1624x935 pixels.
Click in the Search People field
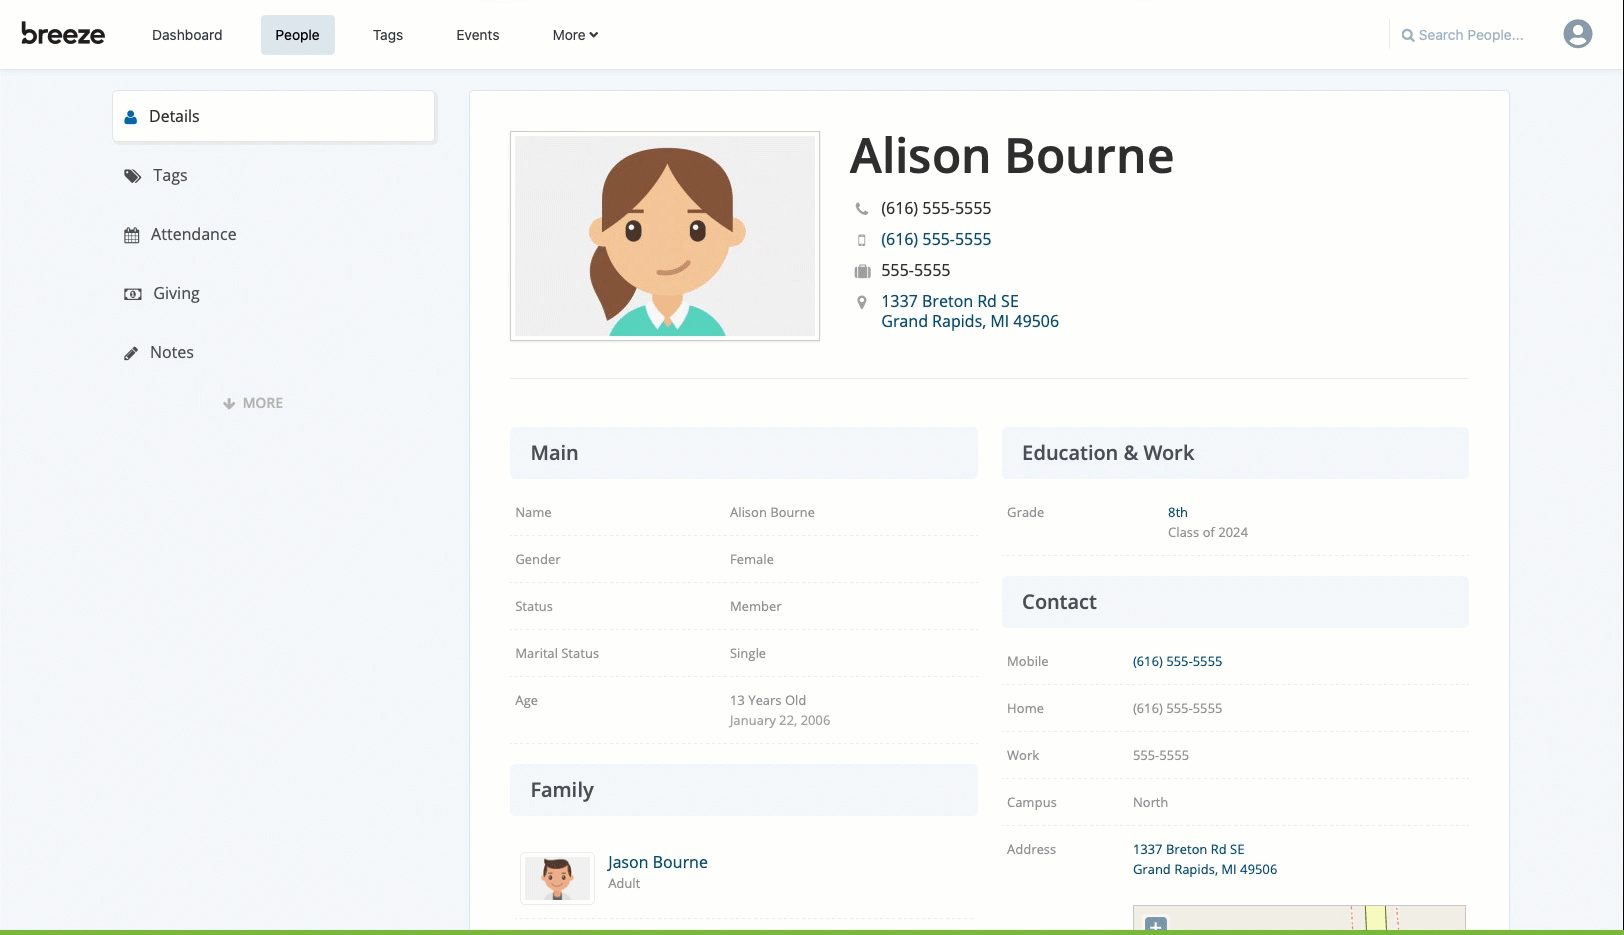(1471, 35)
